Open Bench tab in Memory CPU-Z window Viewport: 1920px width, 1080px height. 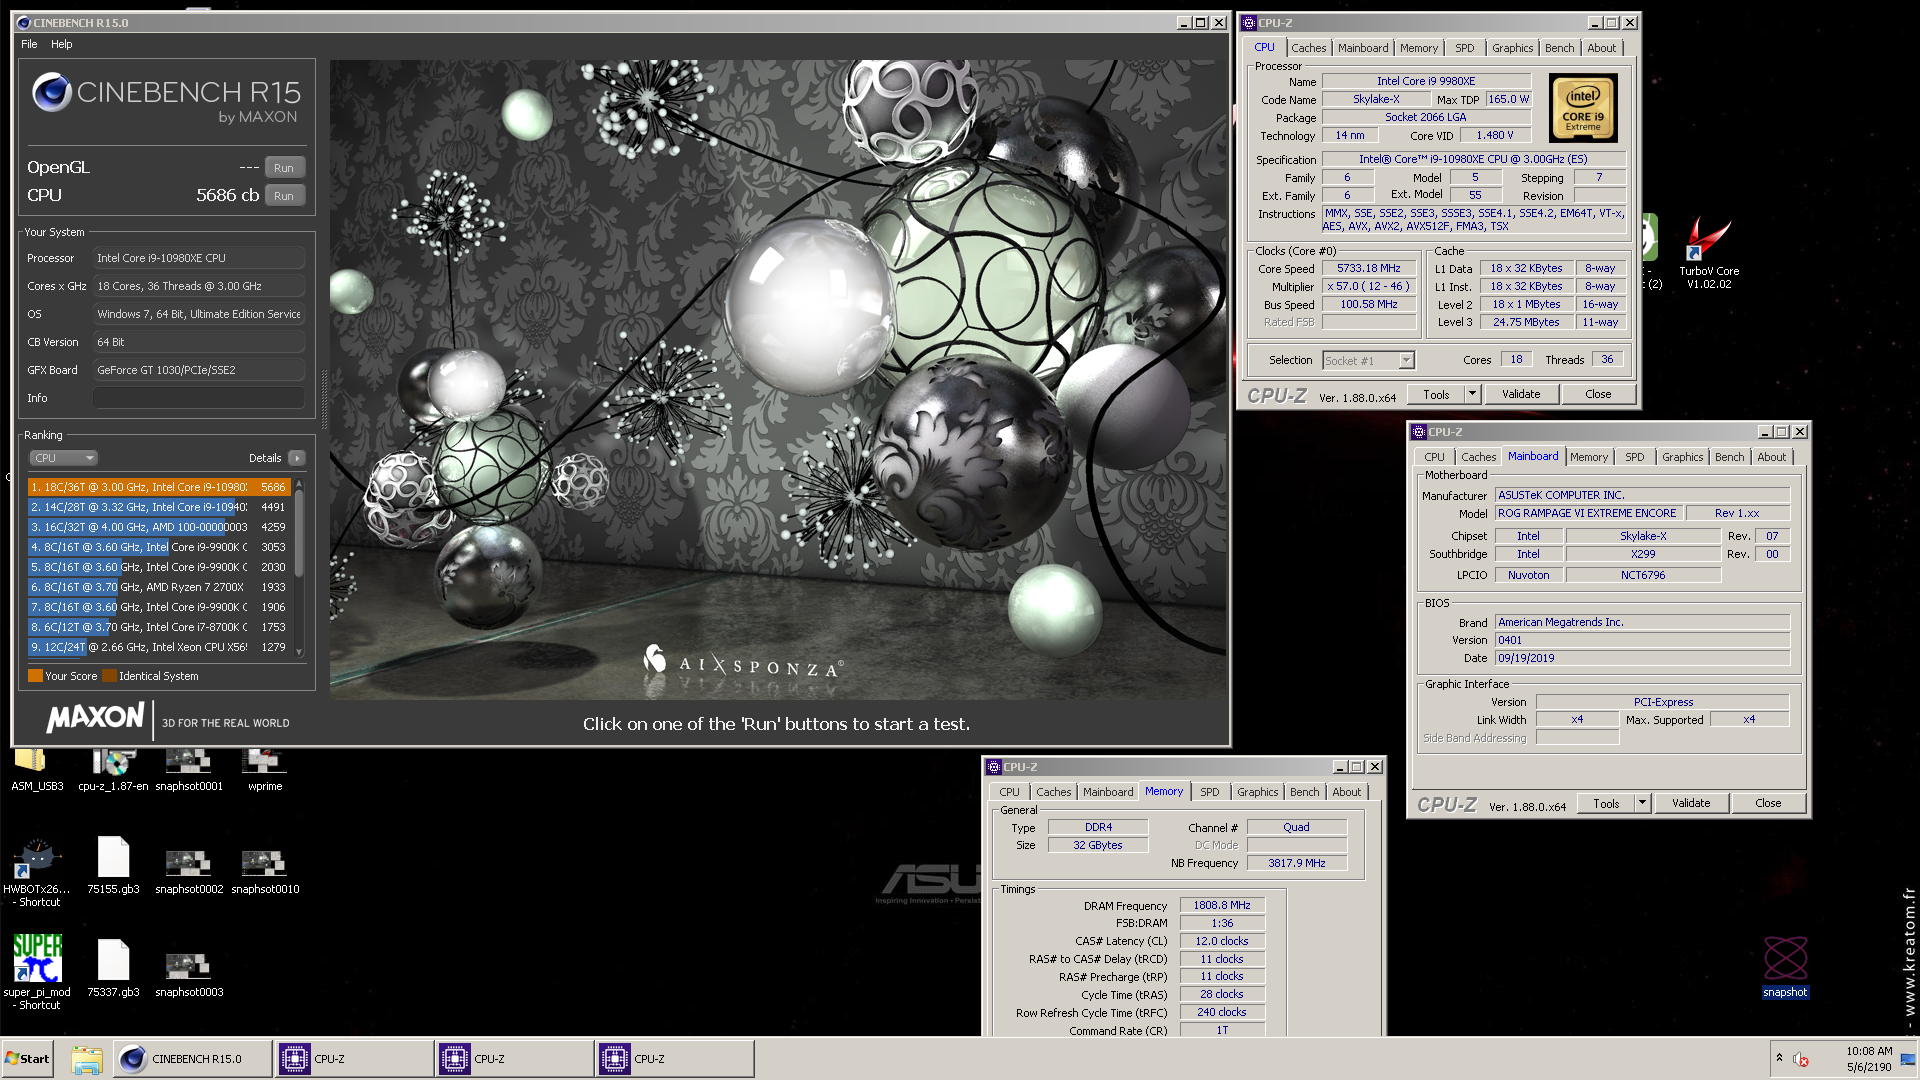[x=1304, y=792]
